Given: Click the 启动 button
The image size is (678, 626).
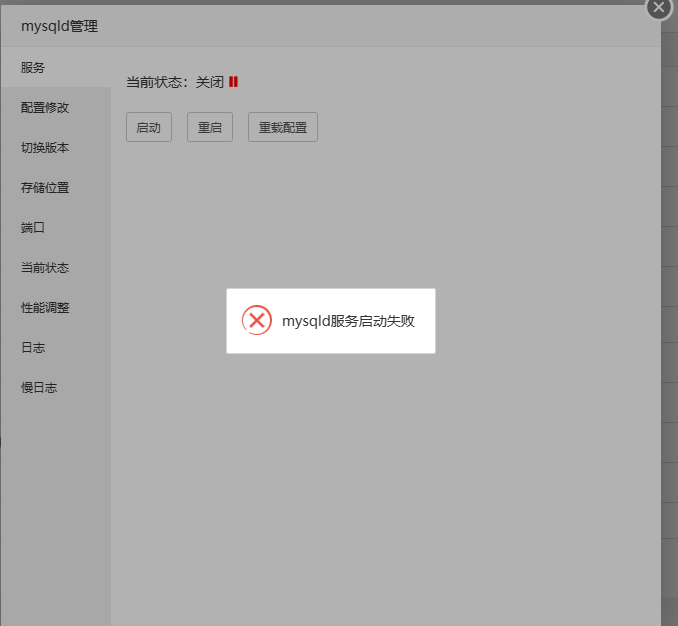Looking at the screenshot, I should point(149,127).
